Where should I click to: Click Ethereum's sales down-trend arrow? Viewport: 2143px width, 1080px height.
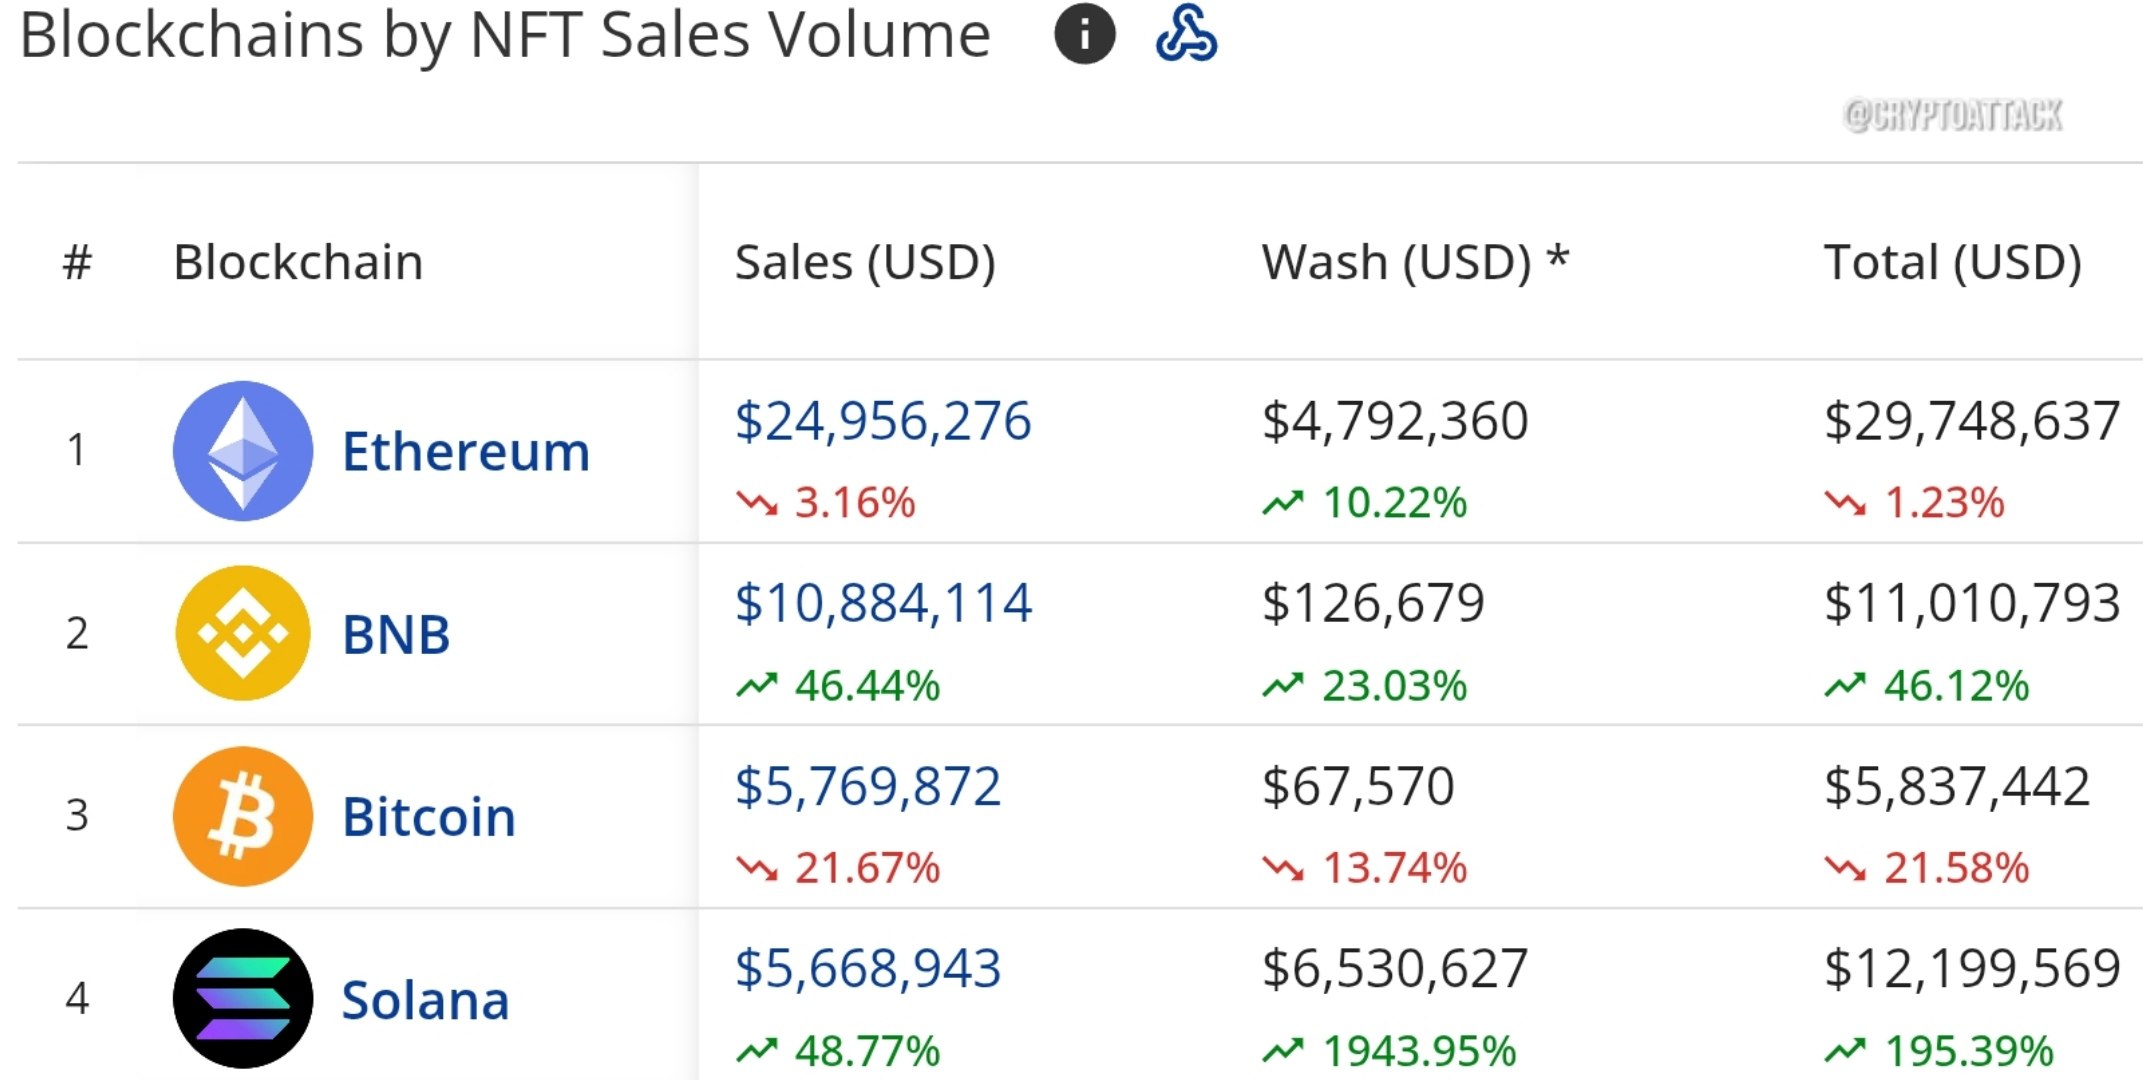(757, 502)
